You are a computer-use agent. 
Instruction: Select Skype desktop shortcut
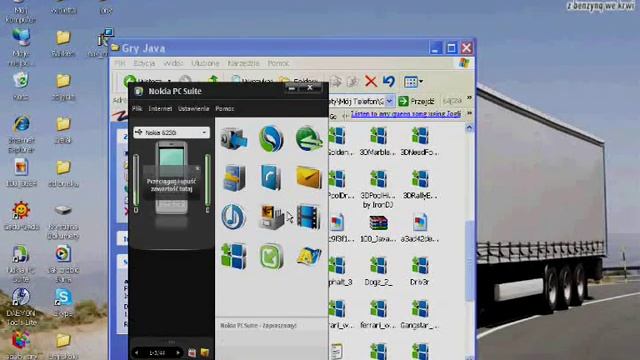click(x=63, y=302)
